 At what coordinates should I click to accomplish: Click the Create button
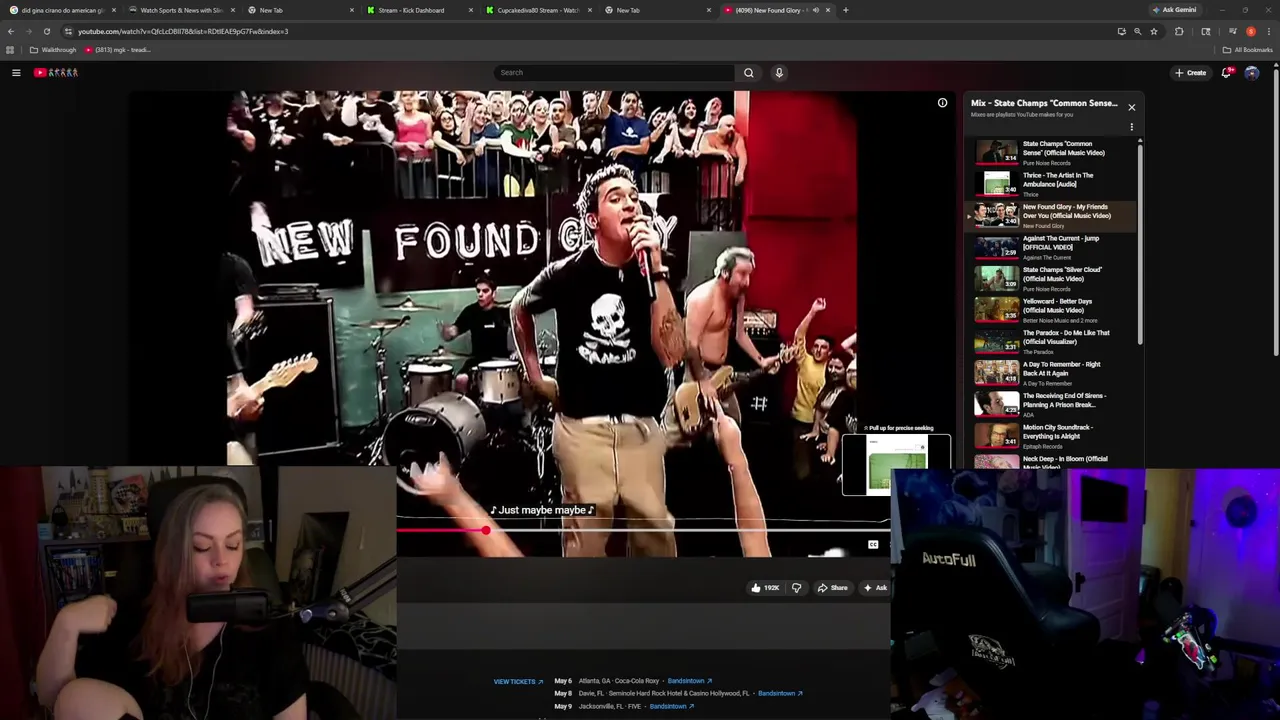(x=1191, y=72)
